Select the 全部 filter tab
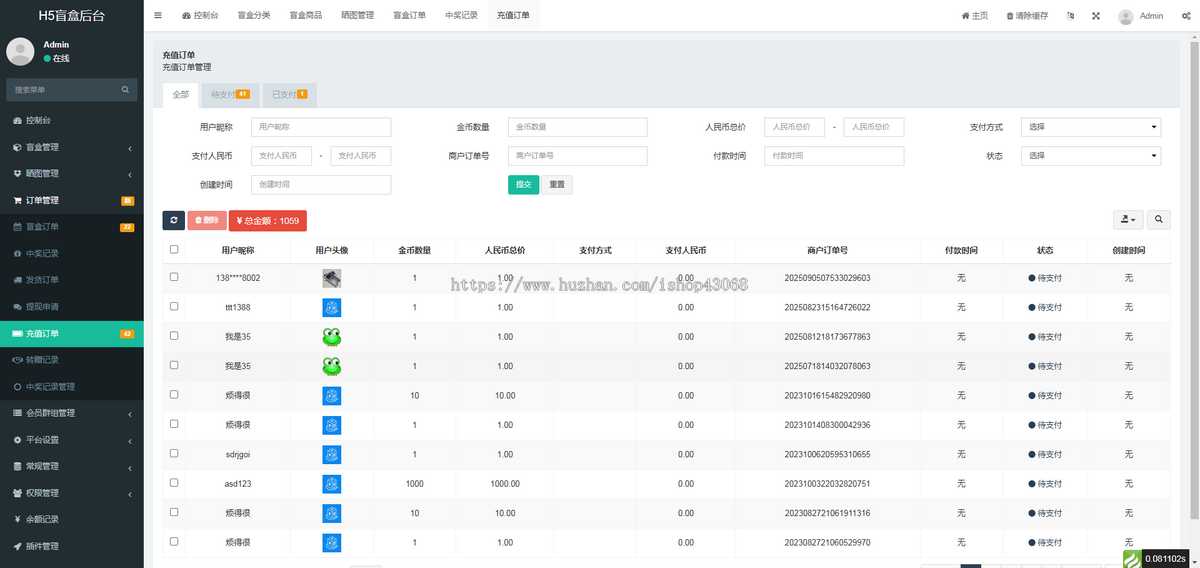Screen dimensions: 1200x568 click(180, 95)
